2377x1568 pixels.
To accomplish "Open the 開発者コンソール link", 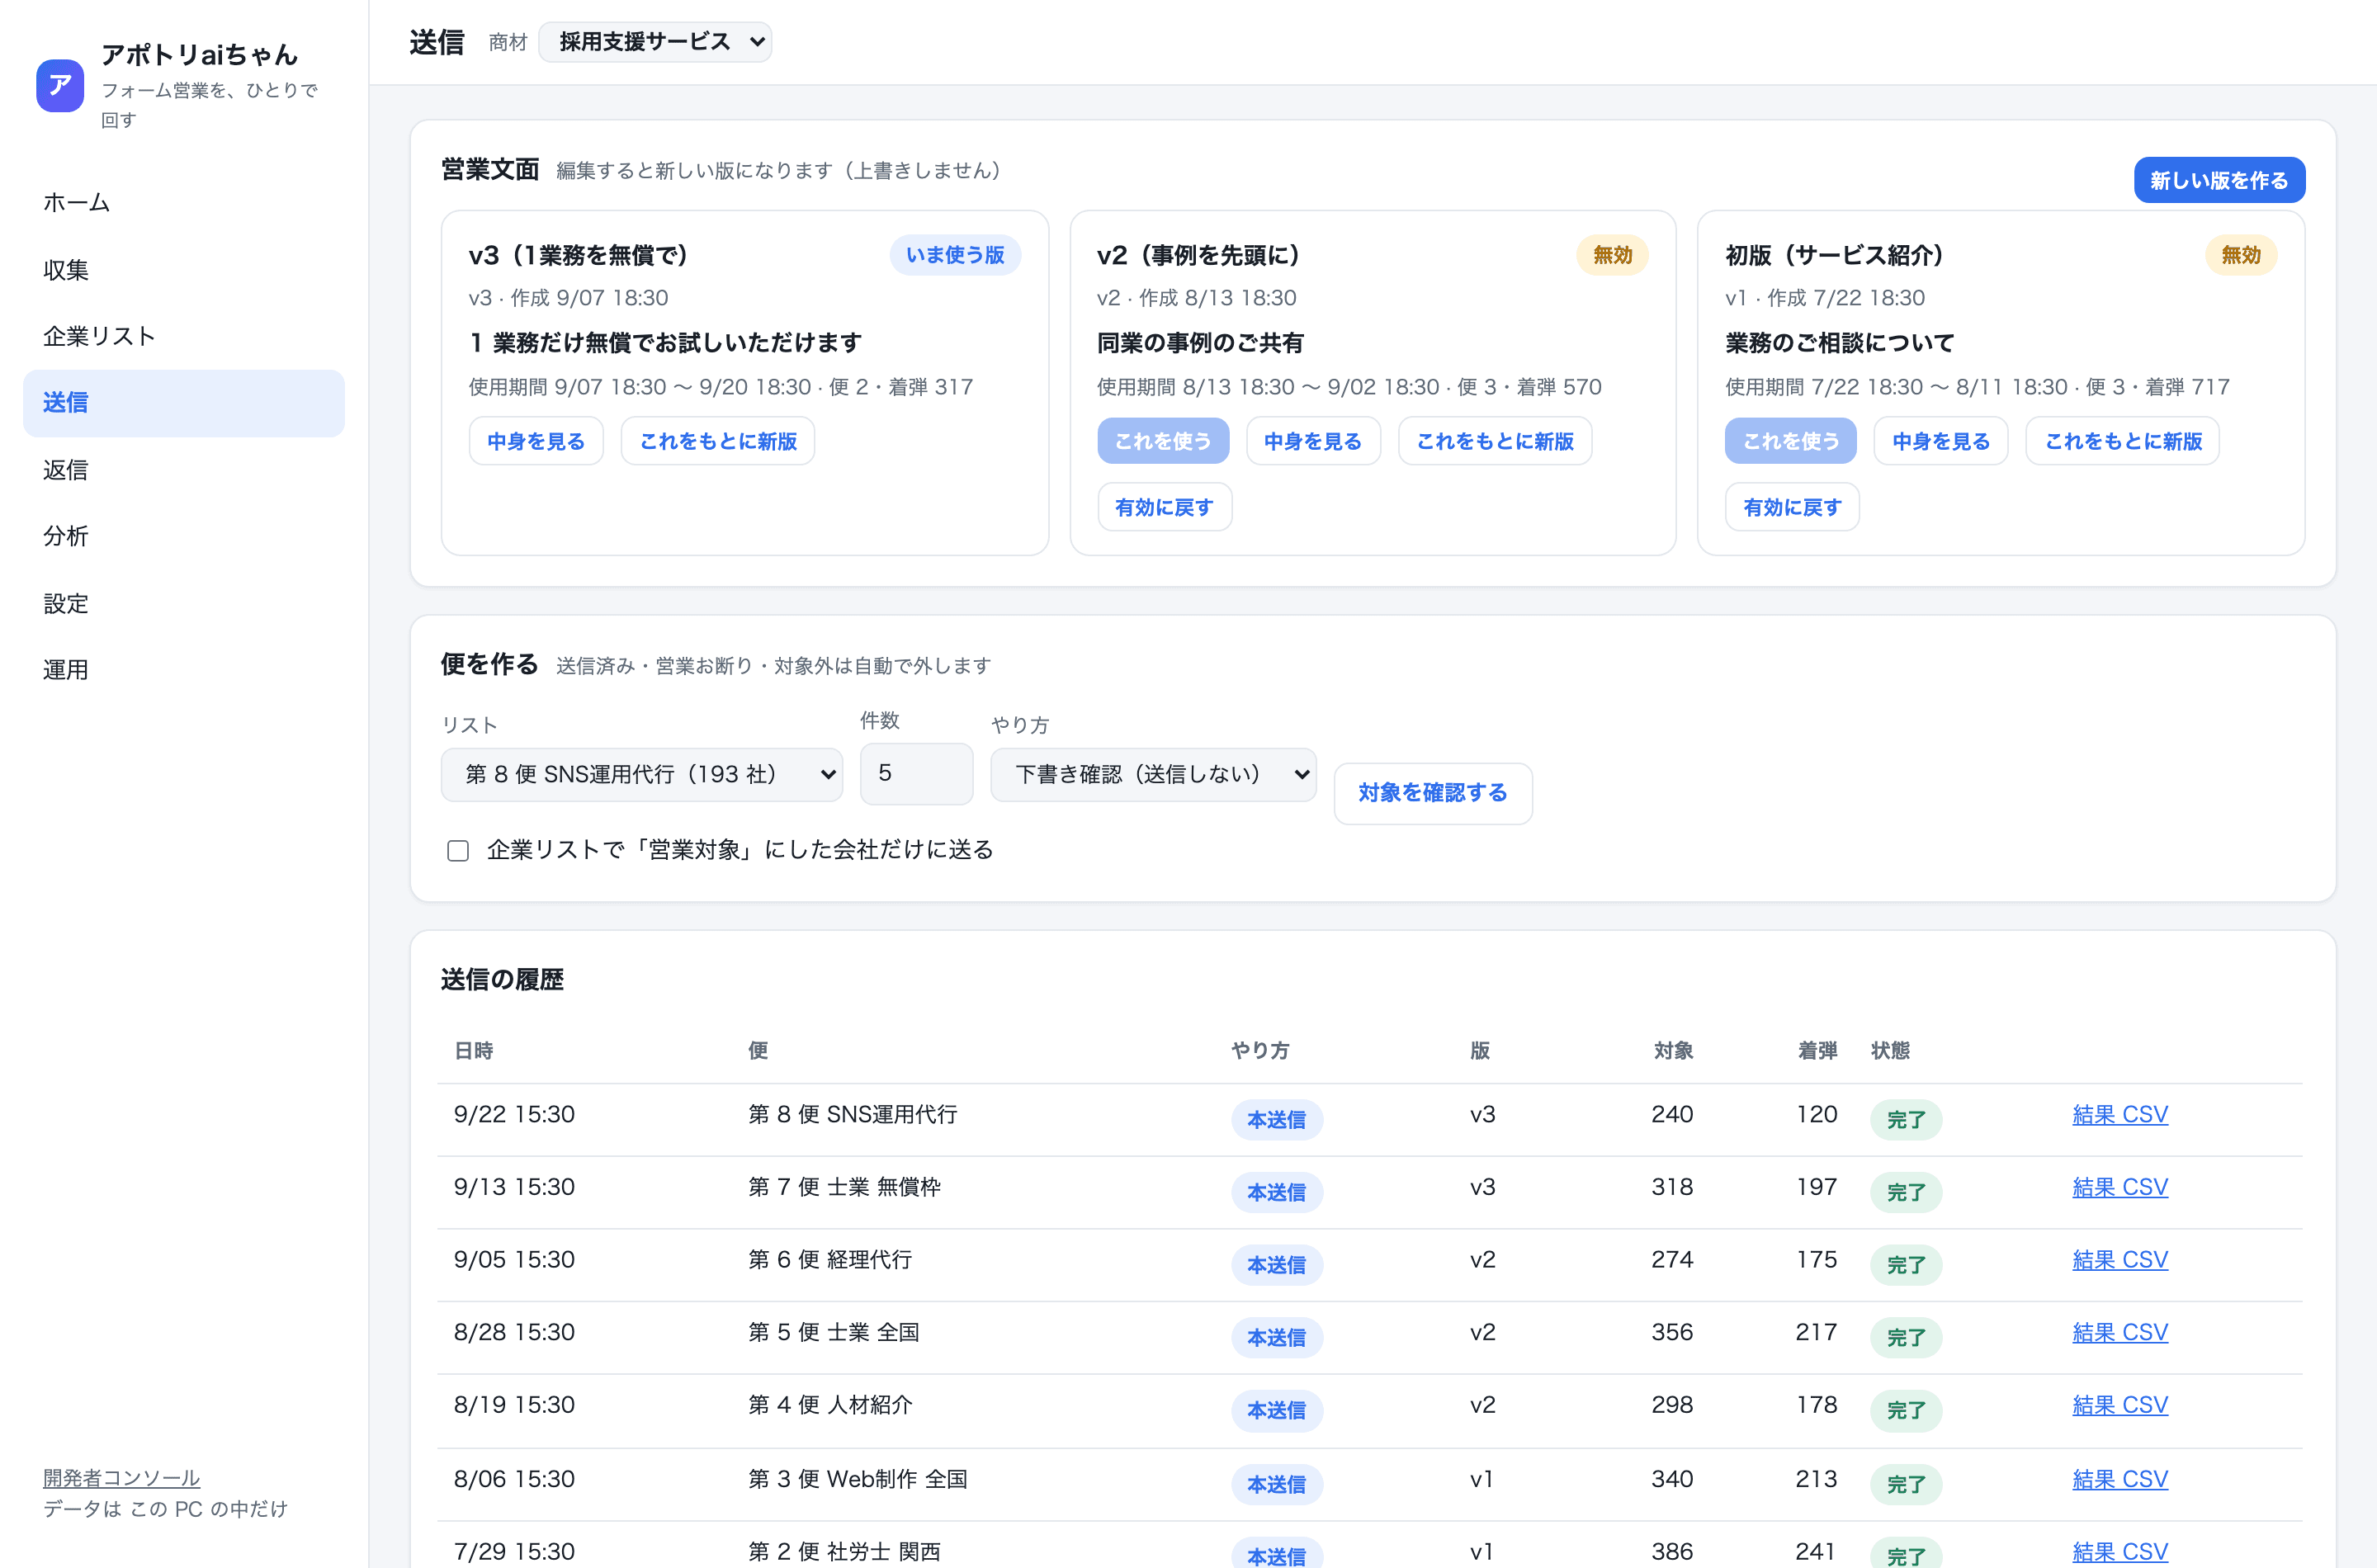I will click(121, 1477).
